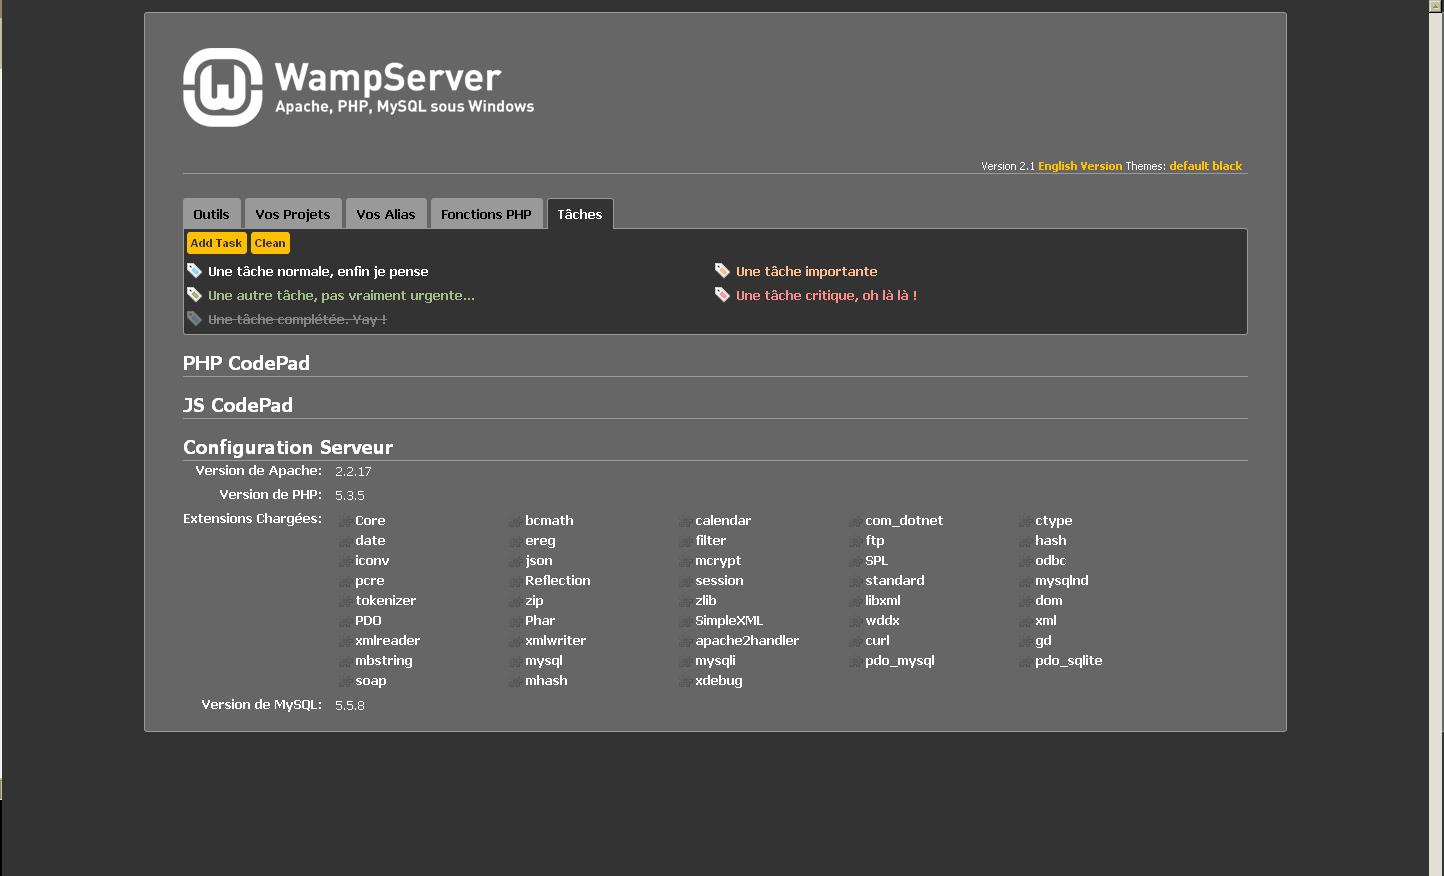1444x876 pixels.
Task: Switch to English Version link
Action: tap(1080, 166)
